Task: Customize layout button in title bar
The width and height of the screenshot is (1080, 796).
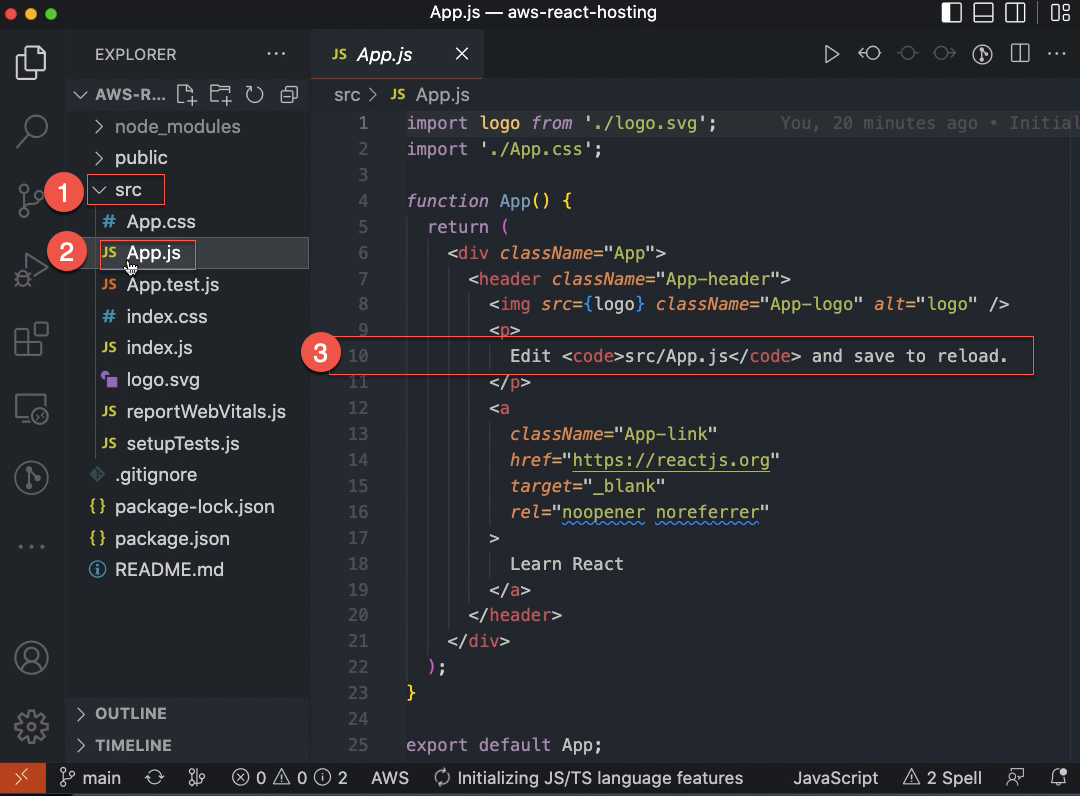Action: click(1060, 12)
